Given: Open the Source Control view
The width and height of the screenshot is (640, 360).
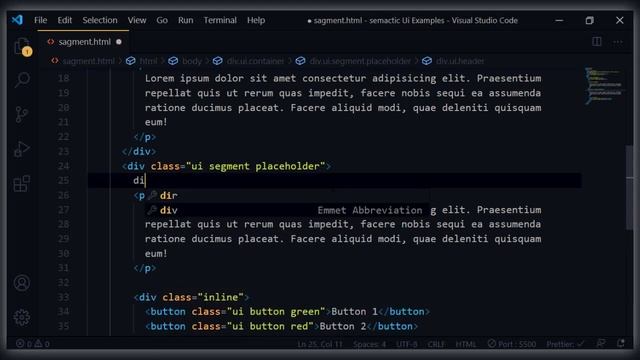Looking at the screenshot, I should (22, 114).
